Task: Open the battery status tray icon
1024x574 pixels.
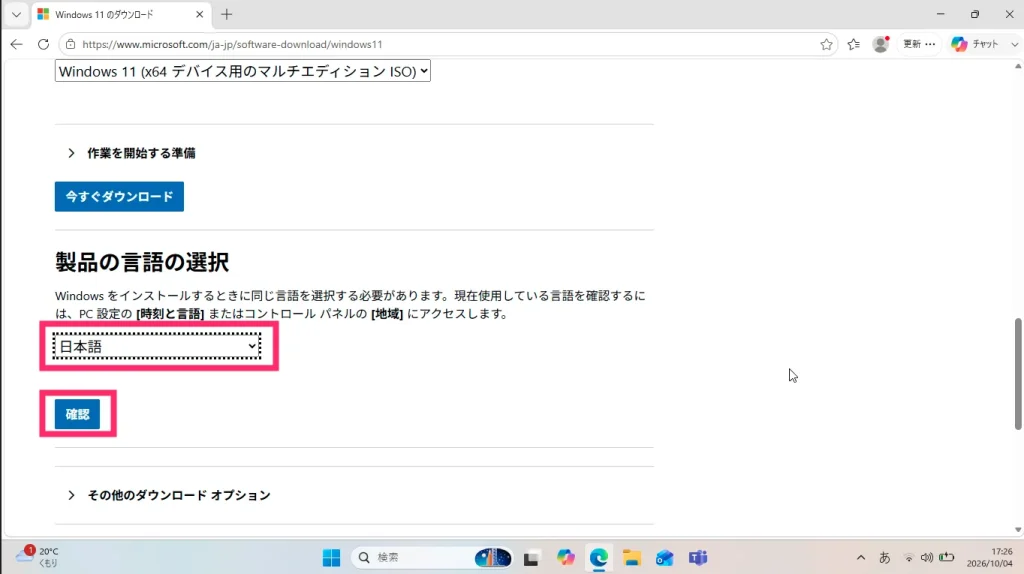Action: click(x=946, y=558)
